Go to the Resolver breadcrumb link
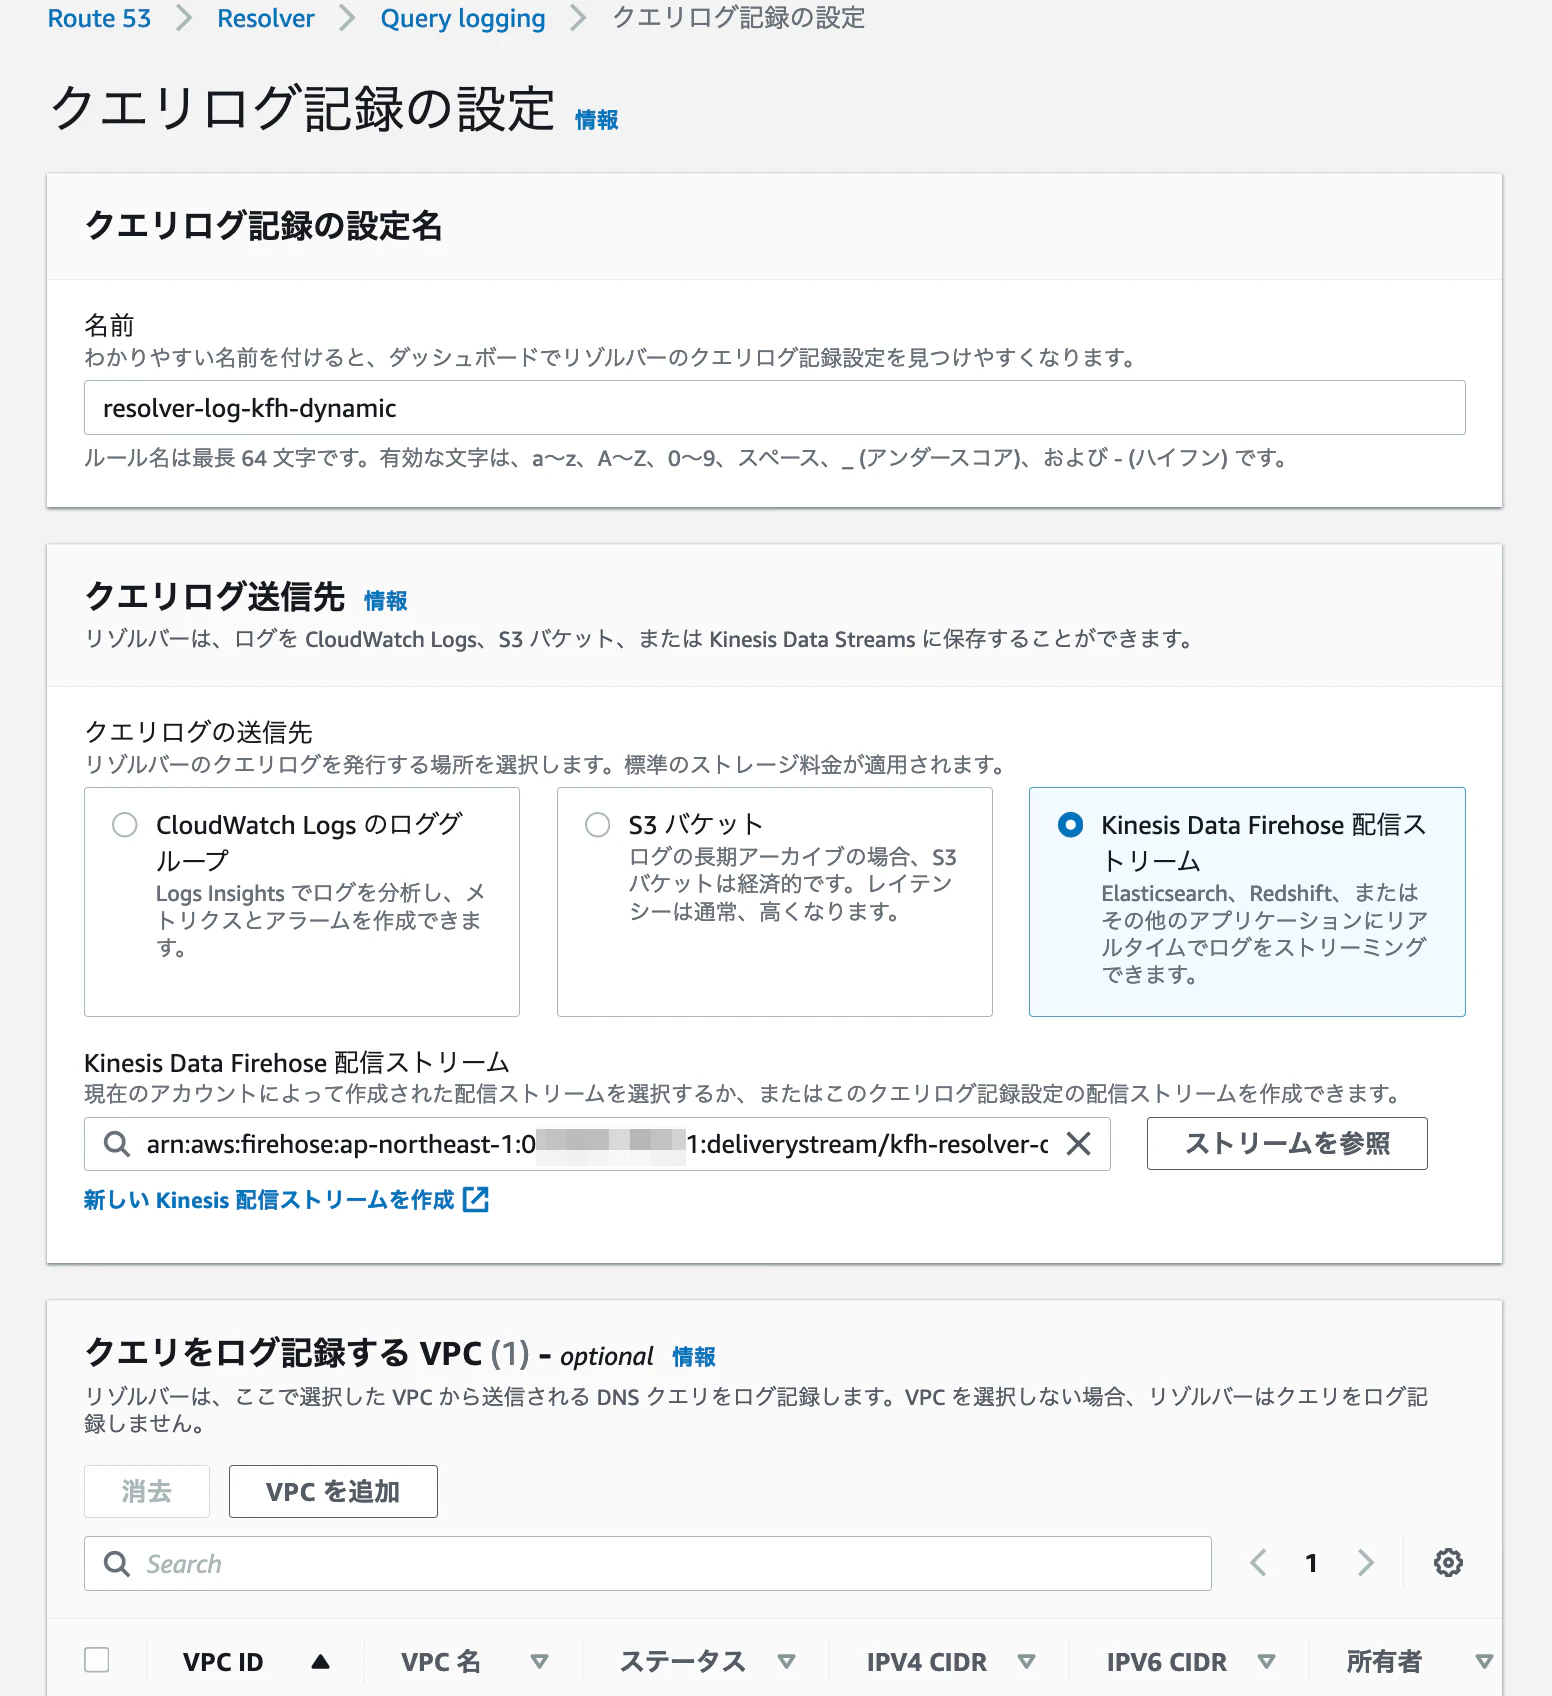Screen dimensions: 1552x1696 click(x=265, y=18)
